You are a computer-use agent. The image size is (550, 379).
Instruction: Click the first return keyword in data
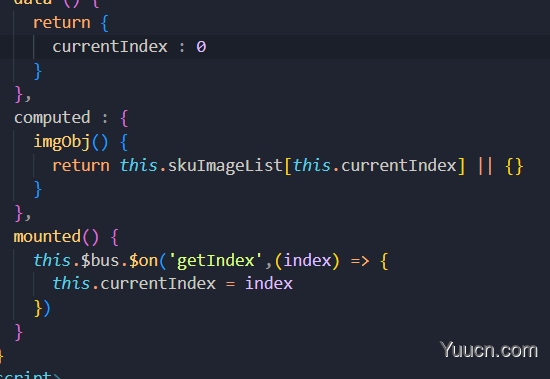pyautogui.click(x=62, y=23)
